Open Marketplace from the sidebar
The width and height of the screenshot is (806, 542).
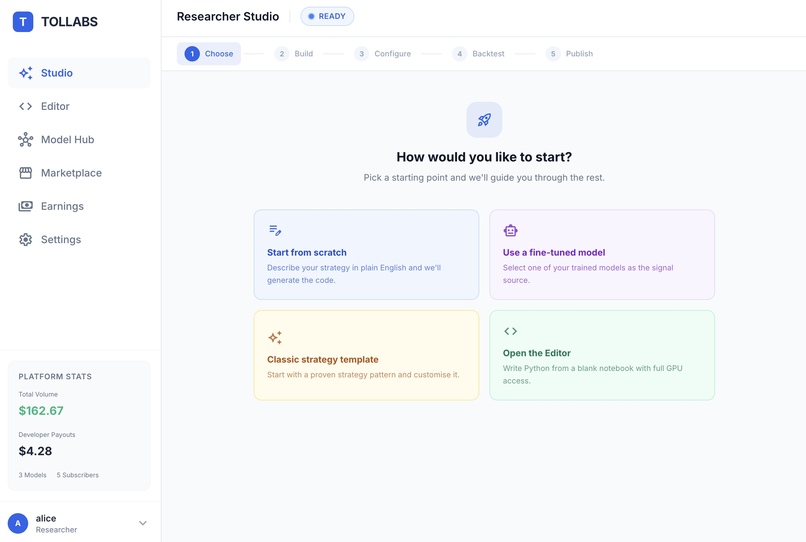coord(79,173)
